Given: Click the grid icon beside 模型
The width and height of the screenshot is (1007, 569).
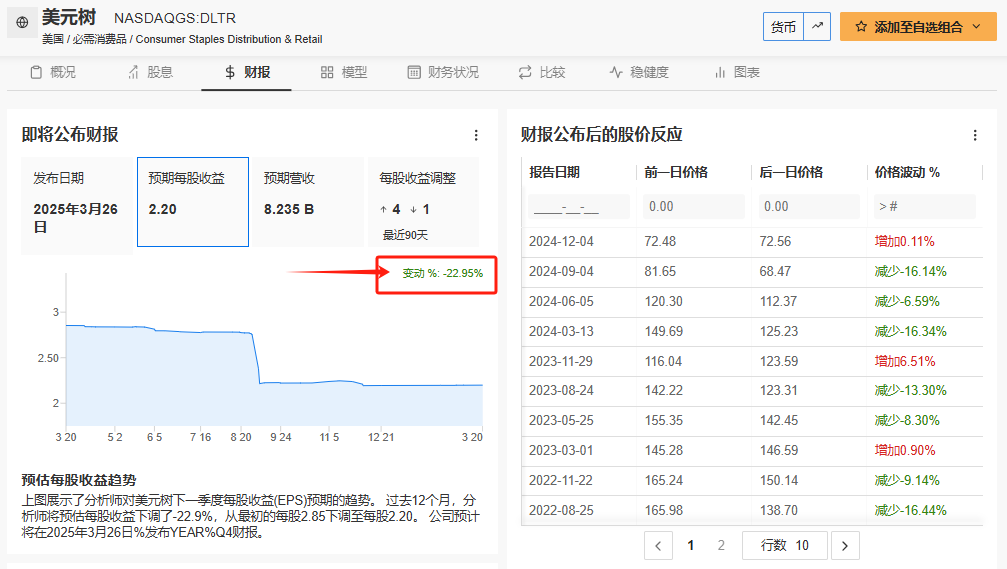Looking at the screenshot, I should click(x=327, y=73).
